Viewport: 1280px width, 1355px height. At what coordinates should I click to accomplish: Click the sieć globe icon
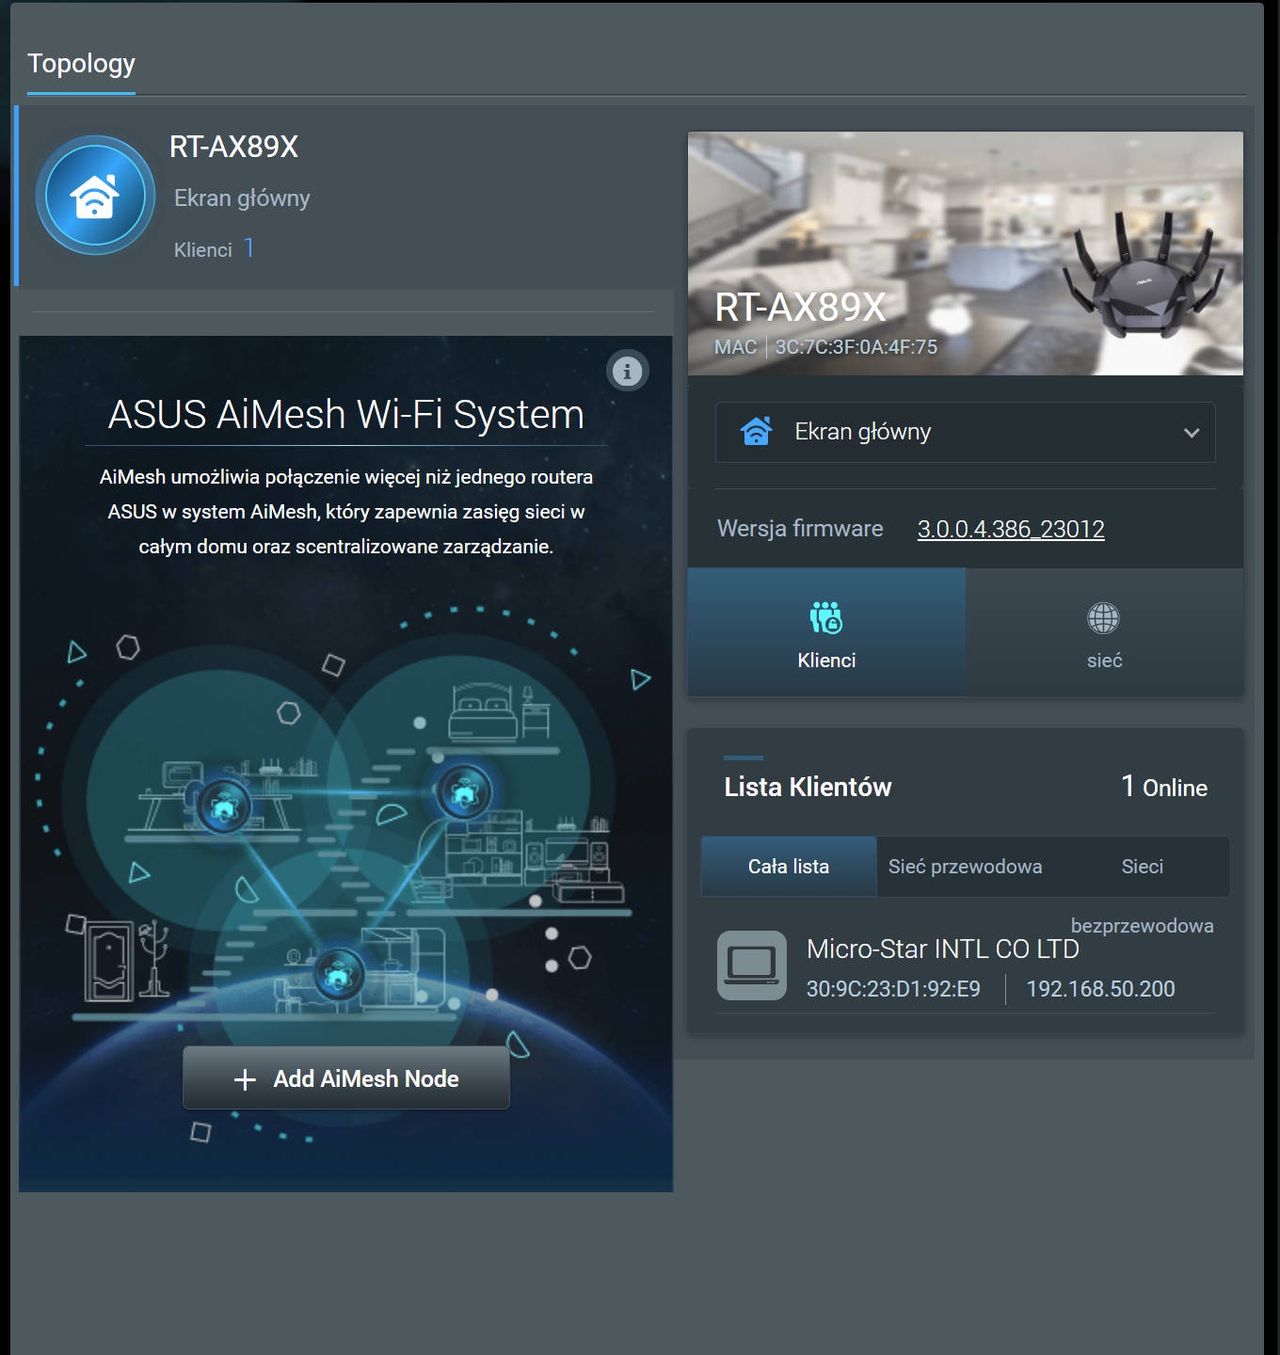tap(1104, 618)
